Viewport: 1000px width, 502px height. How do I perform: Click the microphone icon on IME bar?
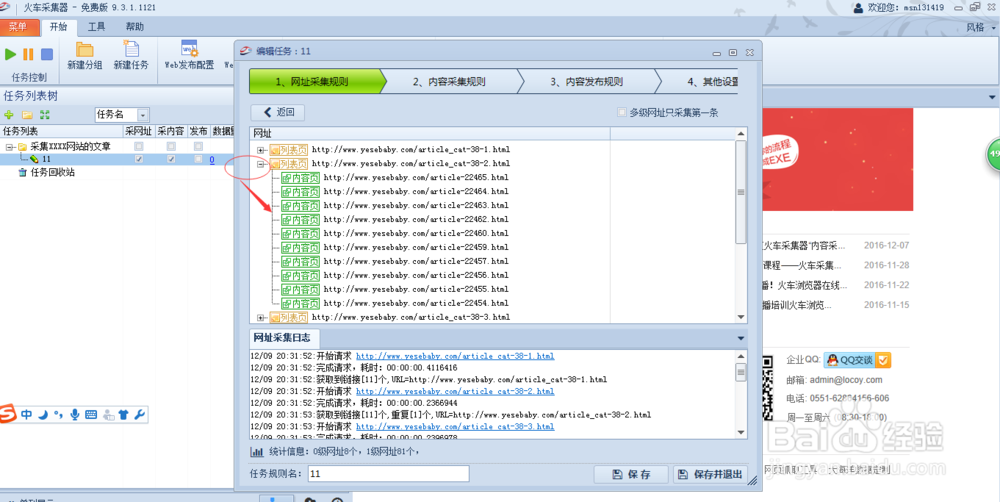point(75,415)
